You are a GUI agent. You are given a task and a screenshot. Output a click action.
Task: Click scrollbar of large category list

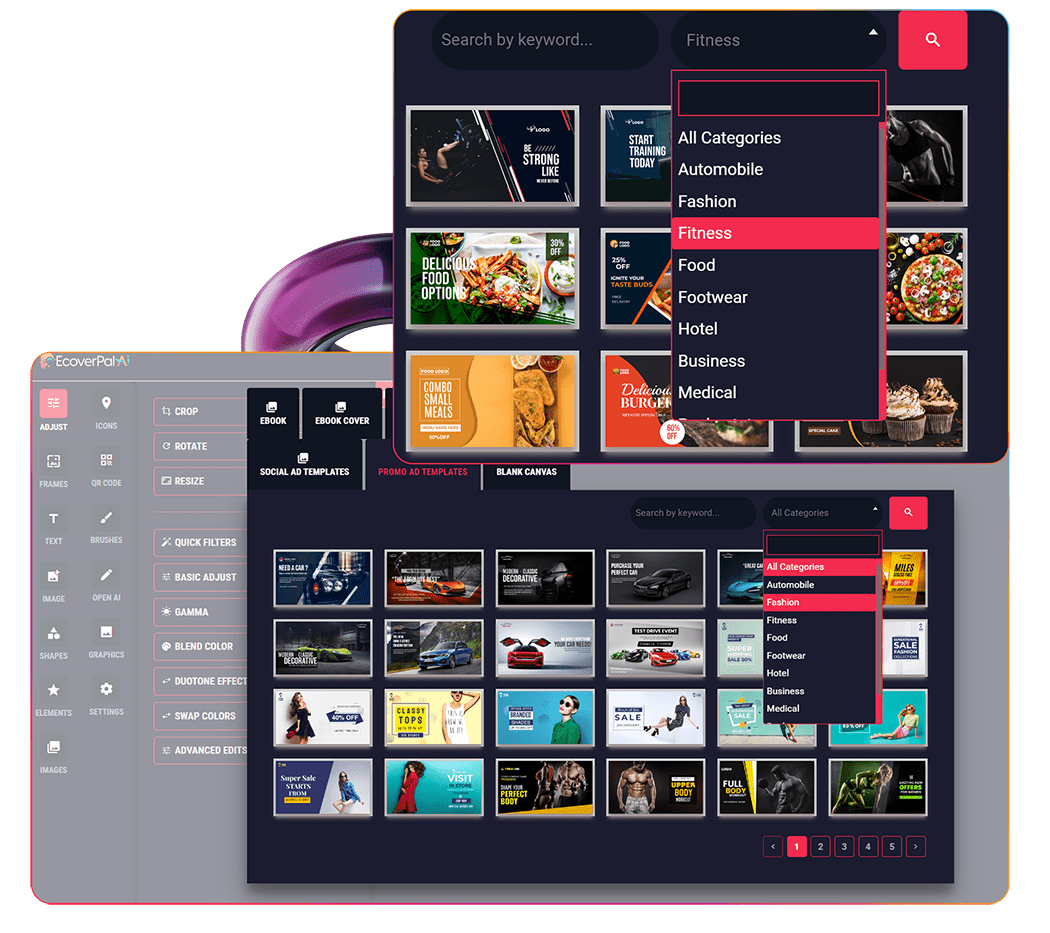tap(882, 248)
